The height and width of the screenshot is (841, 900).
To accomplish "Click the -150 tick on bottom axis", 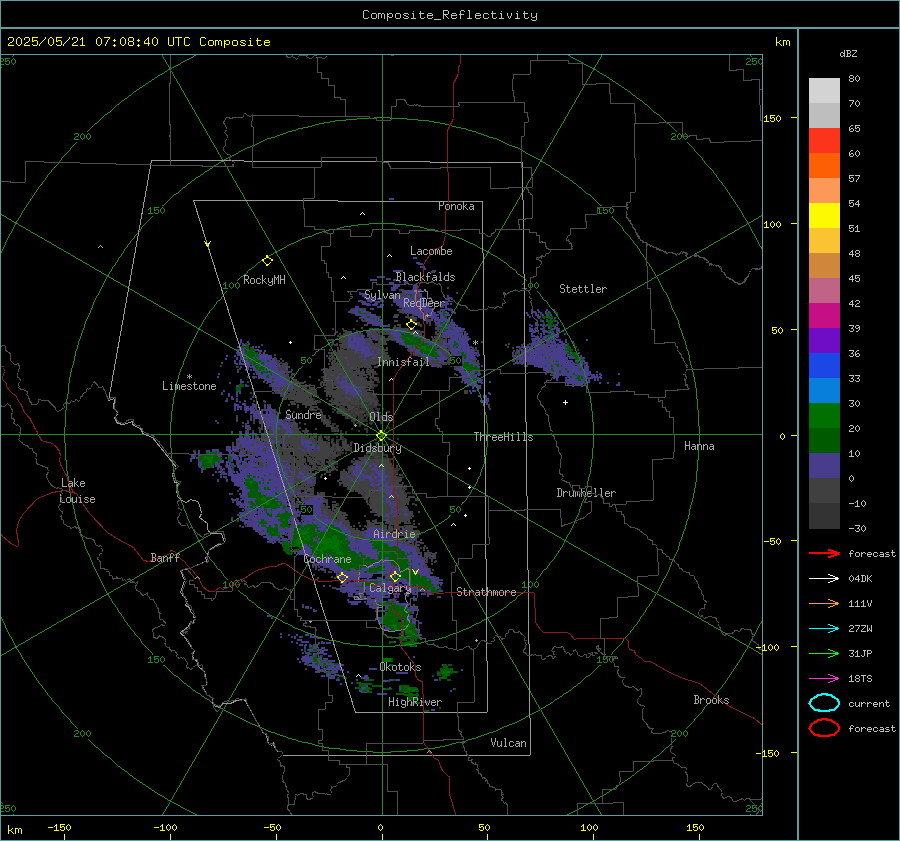I will click(59, 827).
